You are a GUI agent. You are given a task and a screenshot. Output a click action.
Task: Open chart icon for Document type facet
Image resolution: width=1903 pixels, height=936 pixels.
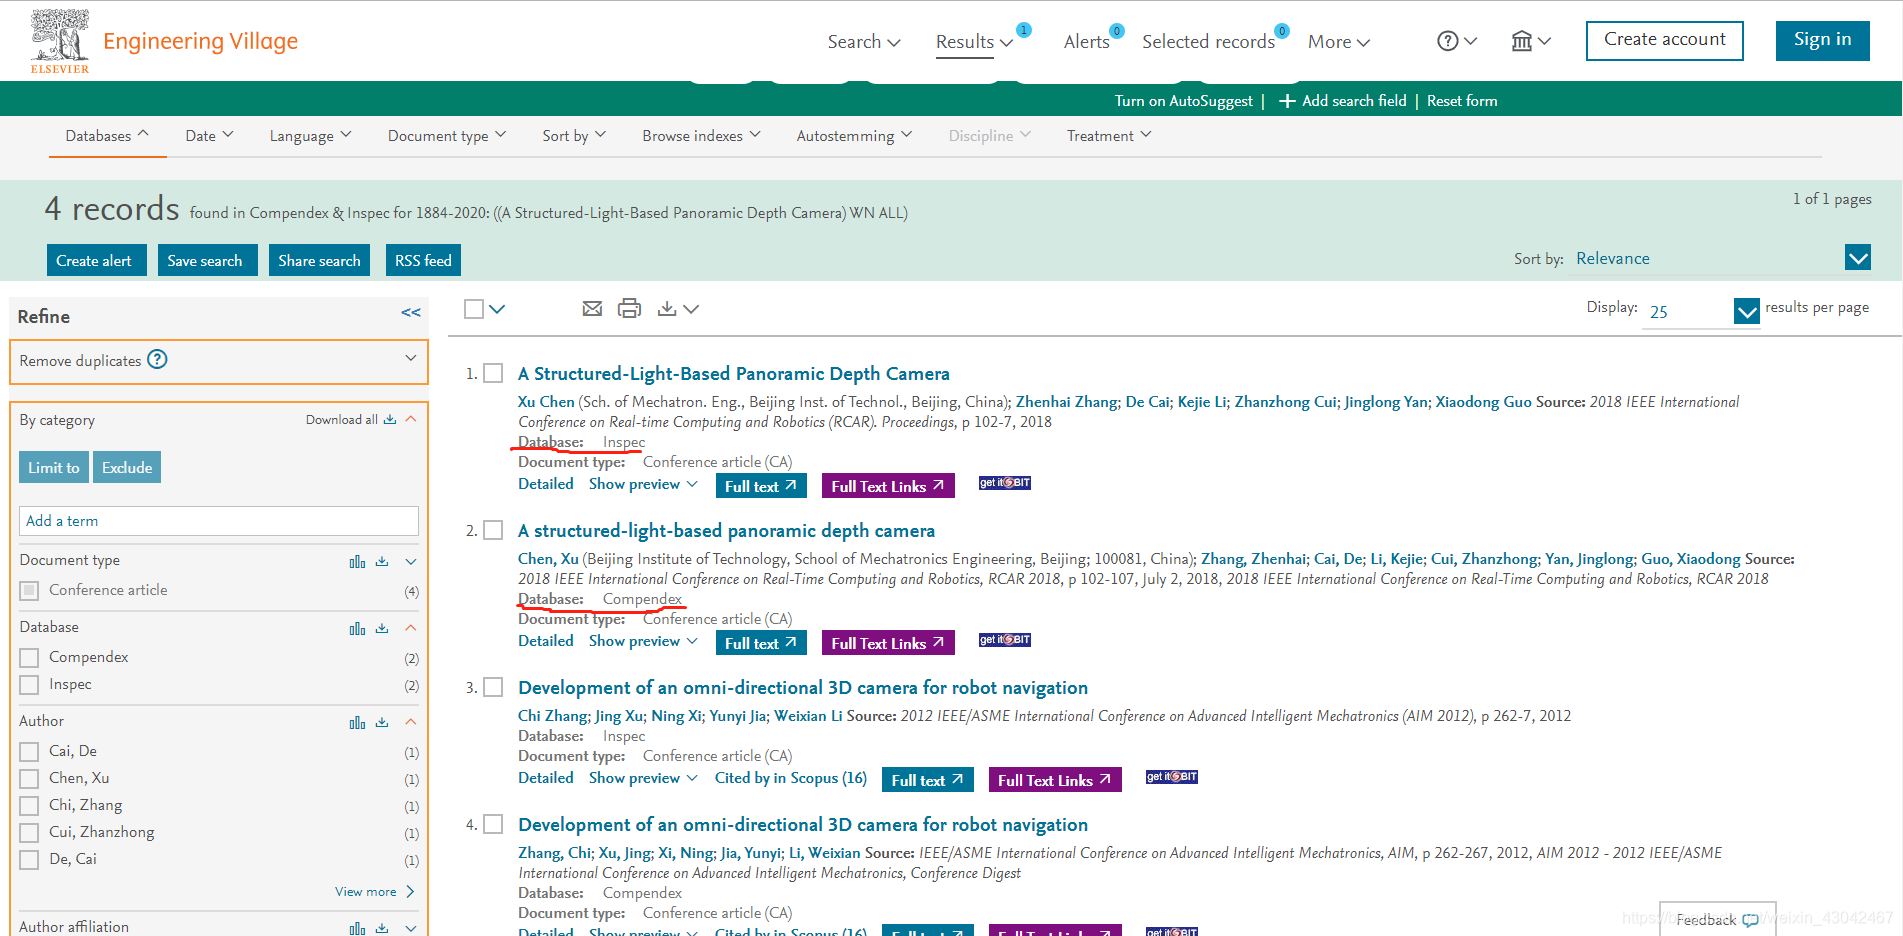point(357,562)
